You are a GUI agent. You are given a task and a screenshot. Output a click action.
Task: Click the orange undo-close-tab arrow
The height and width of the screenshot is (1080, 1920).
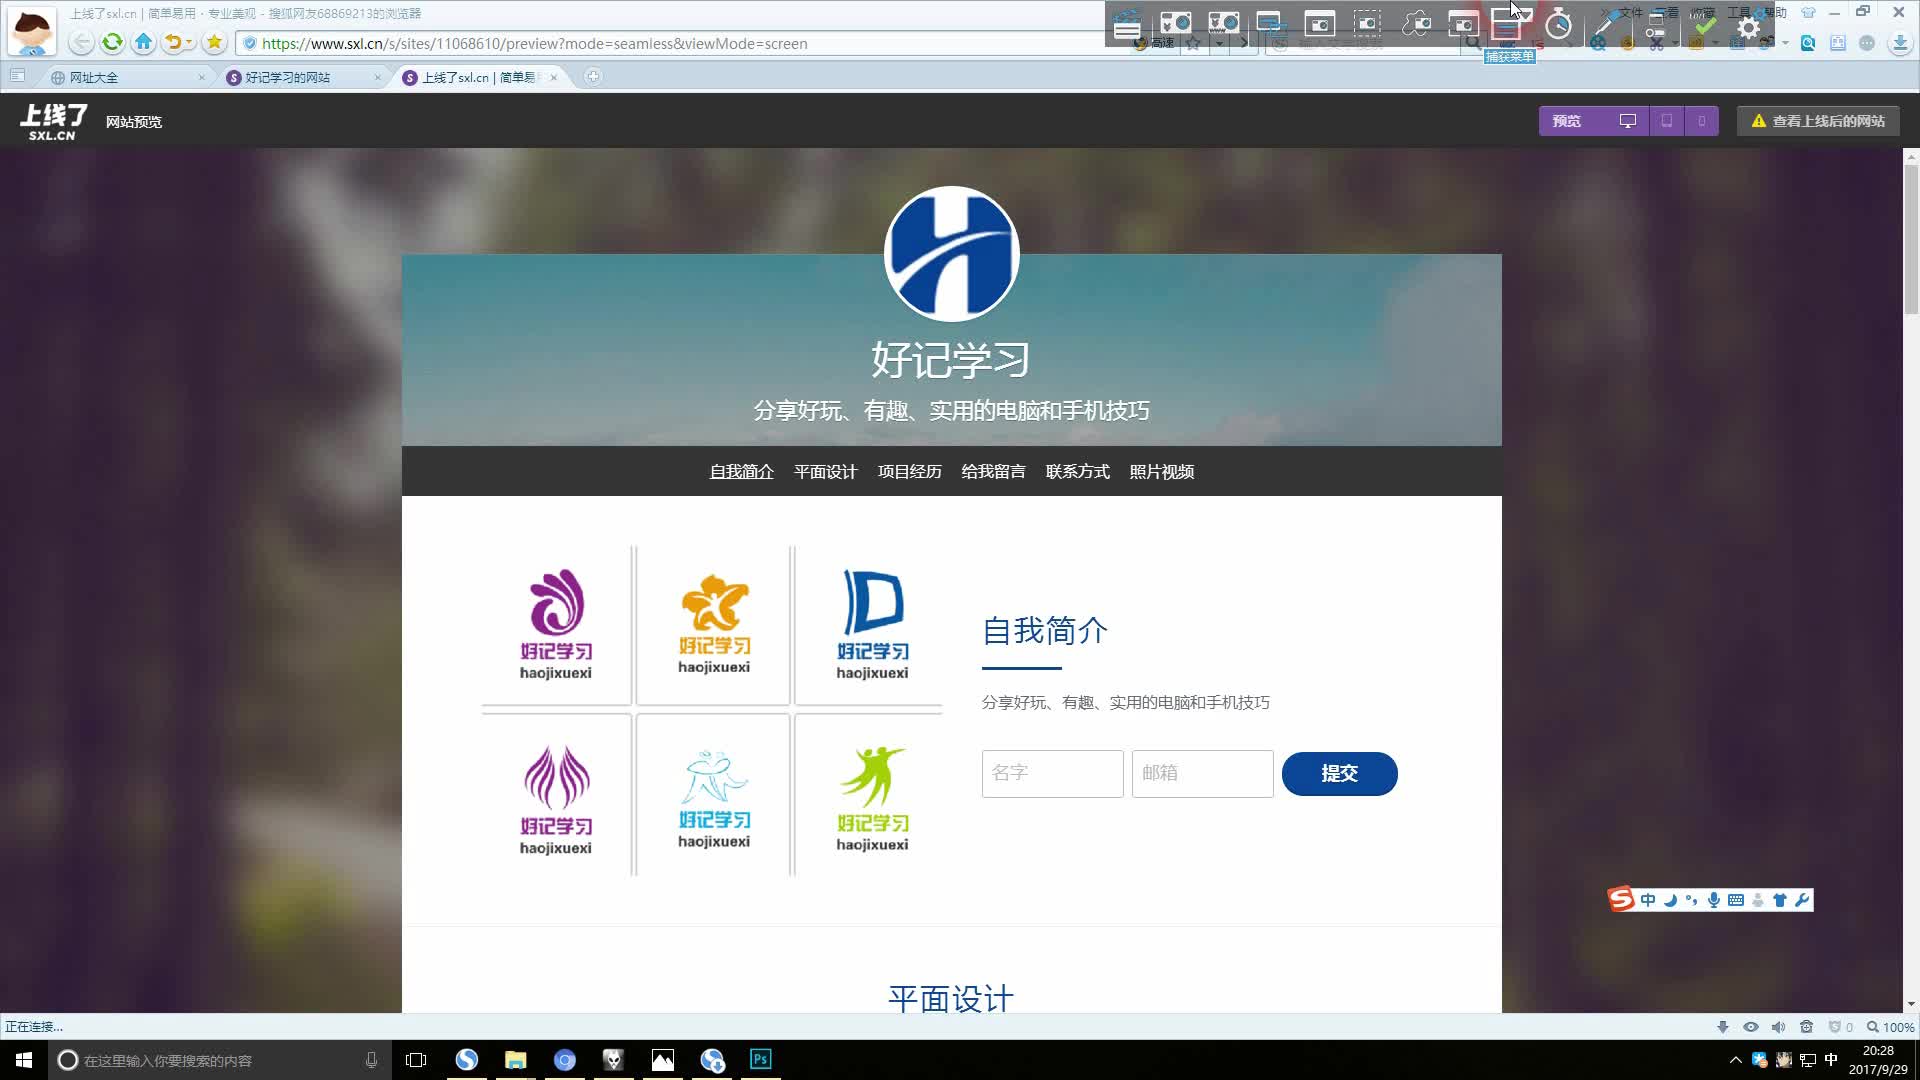[174, 43]
